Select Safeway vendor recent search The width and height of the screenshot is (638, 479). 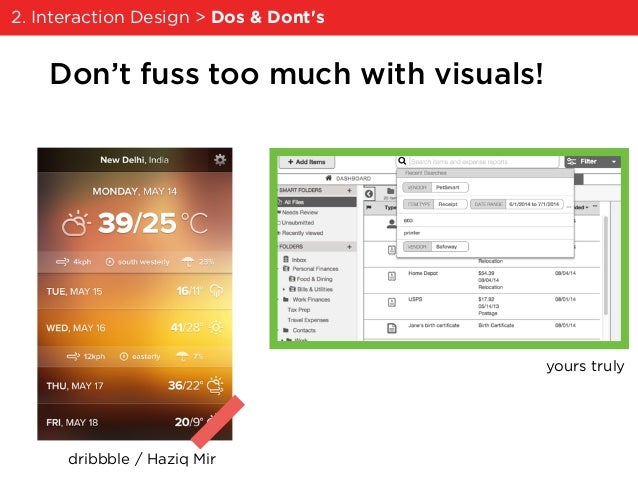pos(435,247)
